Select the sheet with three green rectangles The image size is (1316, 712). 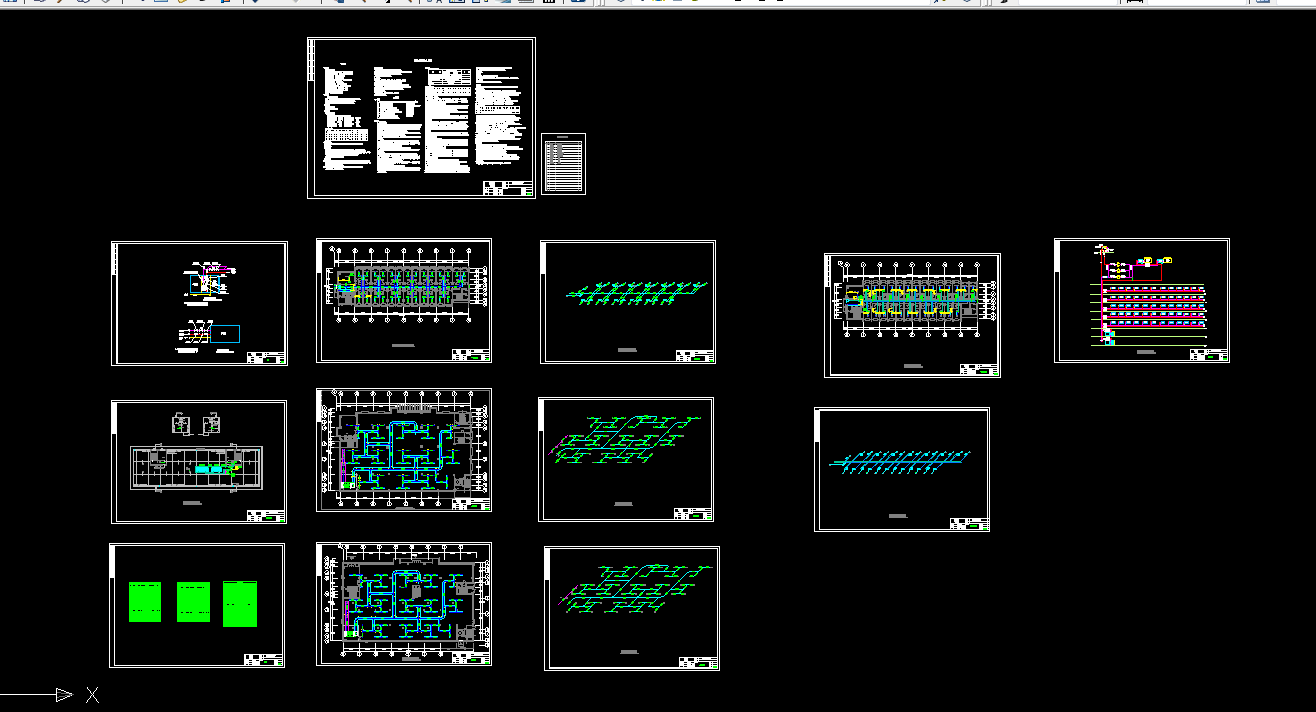(x=197, y=606)
